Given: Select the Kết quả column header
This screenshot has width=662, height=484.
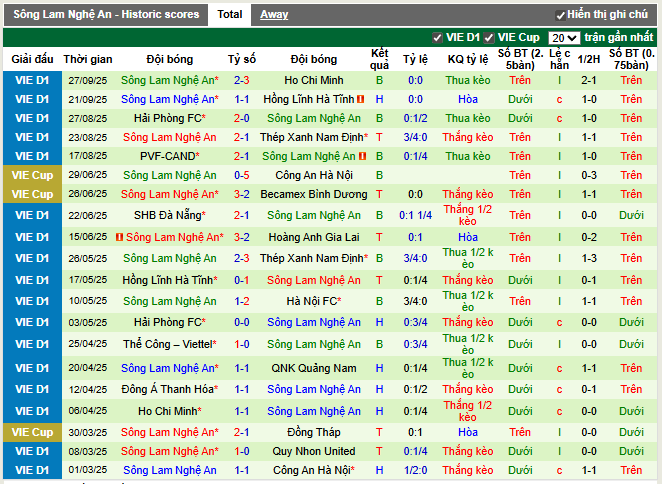Looking at the screenshot, I should pyautogui.click(x=379, y=59).
